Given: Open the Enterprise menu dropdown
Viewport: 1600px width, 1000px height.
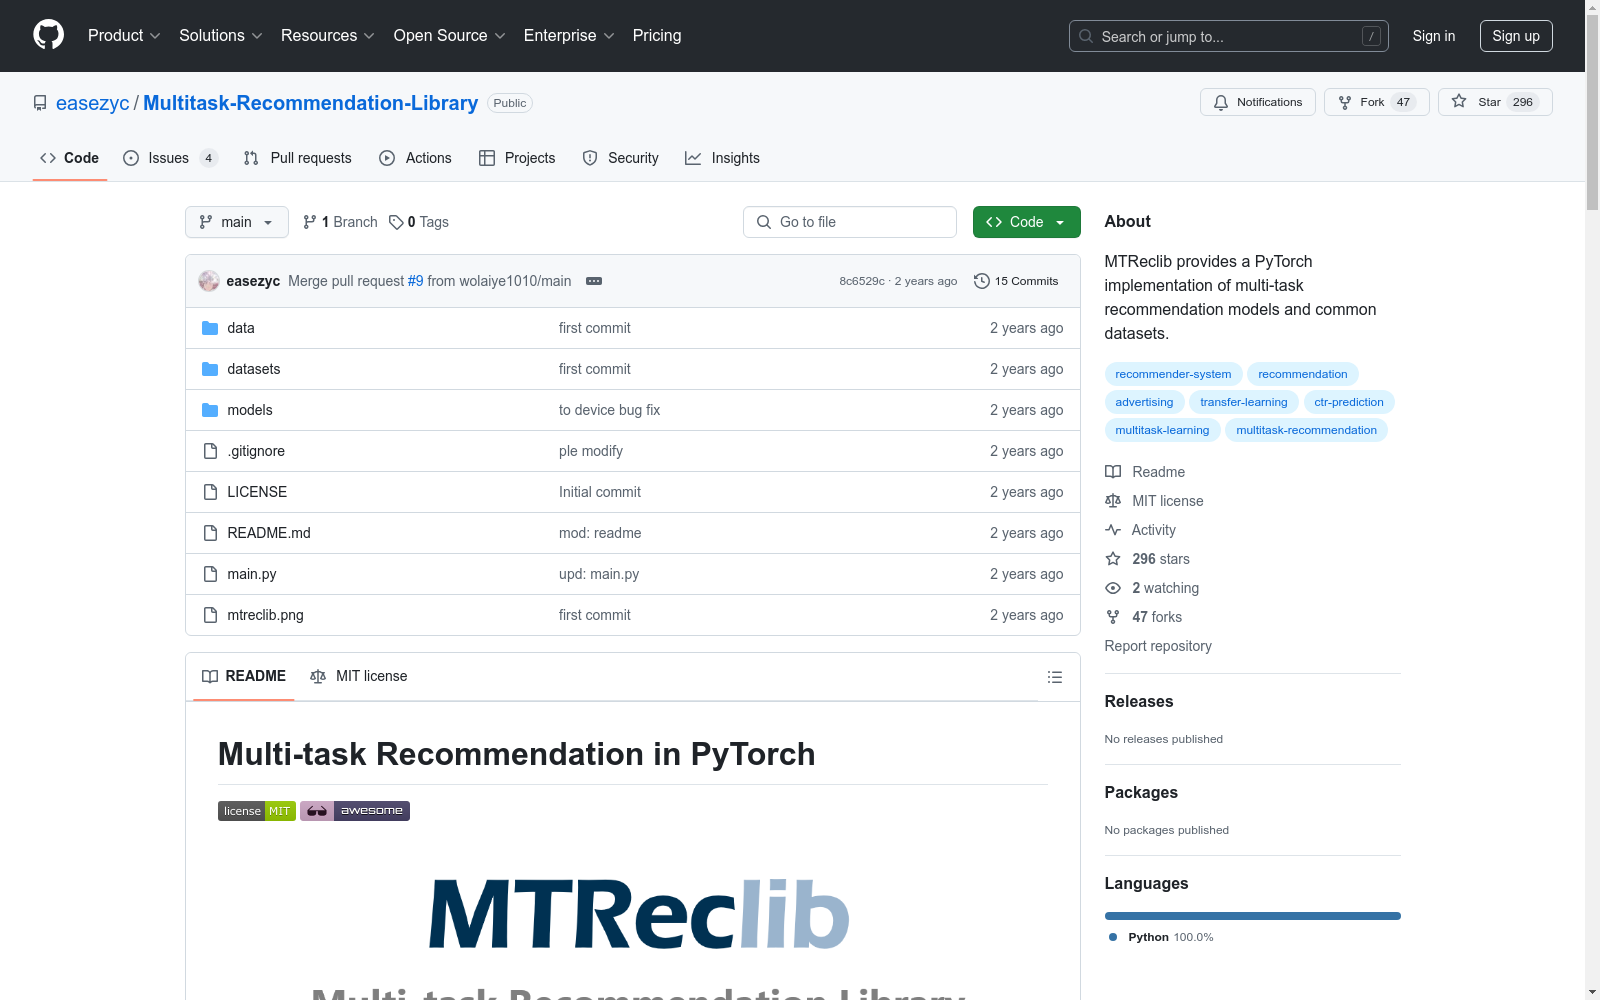Looking at the screenshot, I should (569, 36).
